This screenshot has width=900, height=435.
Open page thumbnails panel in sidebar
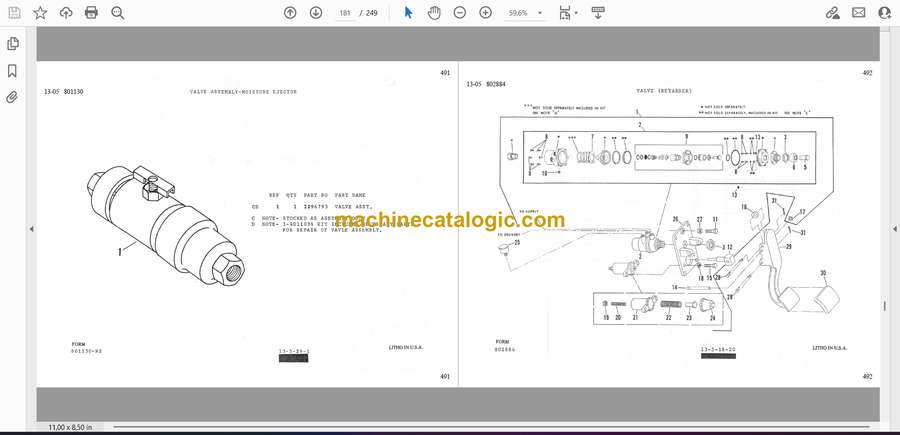(x=12, y=44)
